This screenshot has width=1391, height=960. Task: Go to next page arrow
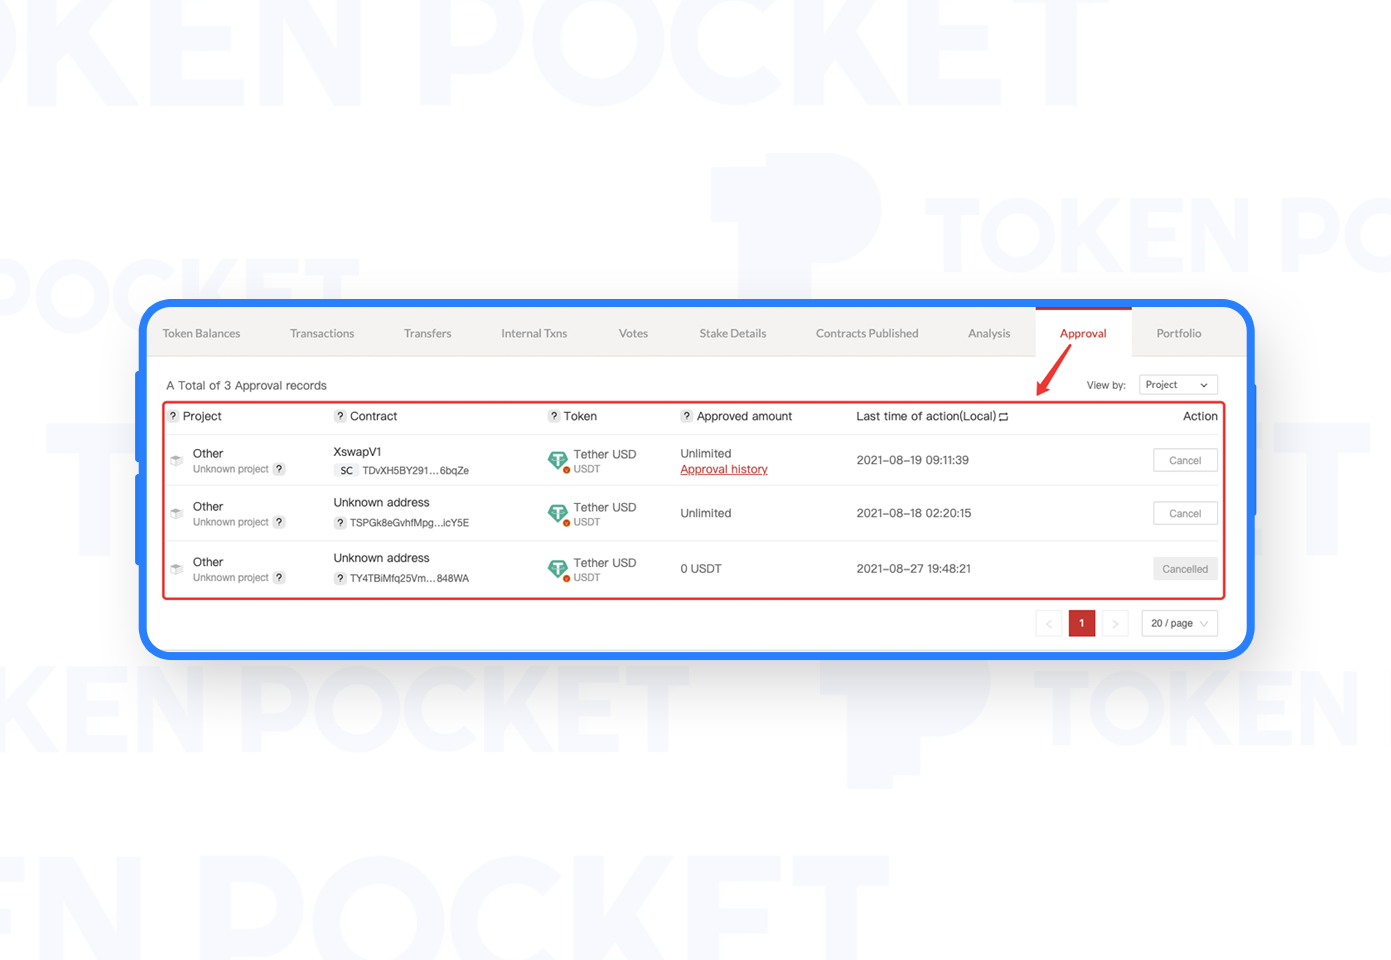pyautogui.click(x=1115, y=624)
